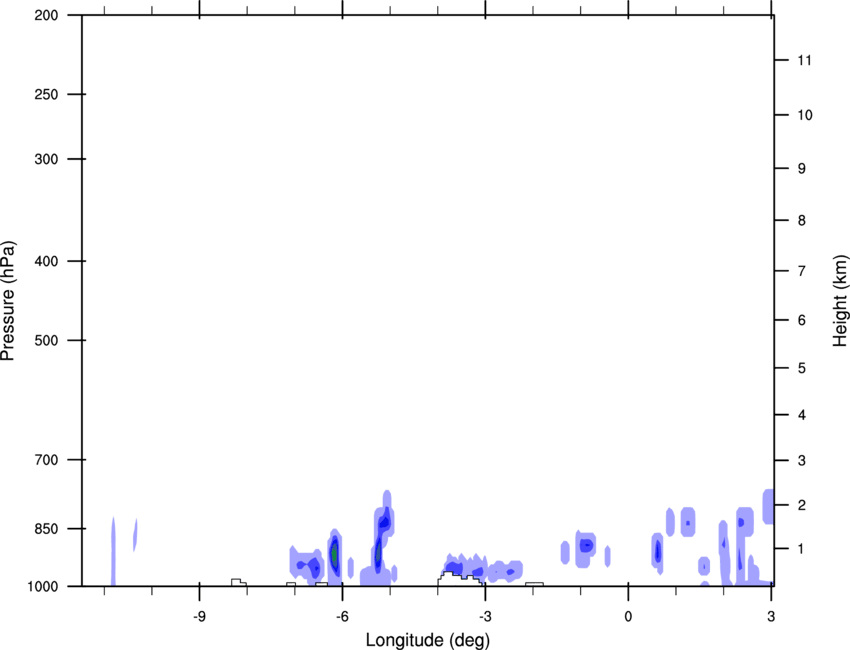Pick the 3 km height label
The image size is (850, 650).
(802, 461)
